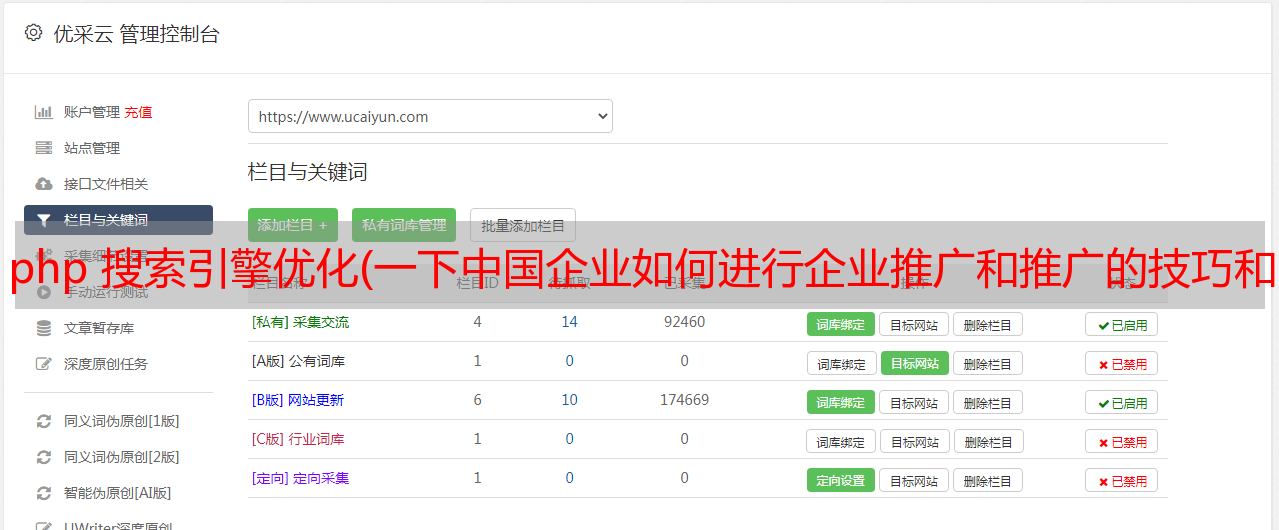
Task: Click 词库绑定 for 网站更新 row
Action: pos(841,402)
